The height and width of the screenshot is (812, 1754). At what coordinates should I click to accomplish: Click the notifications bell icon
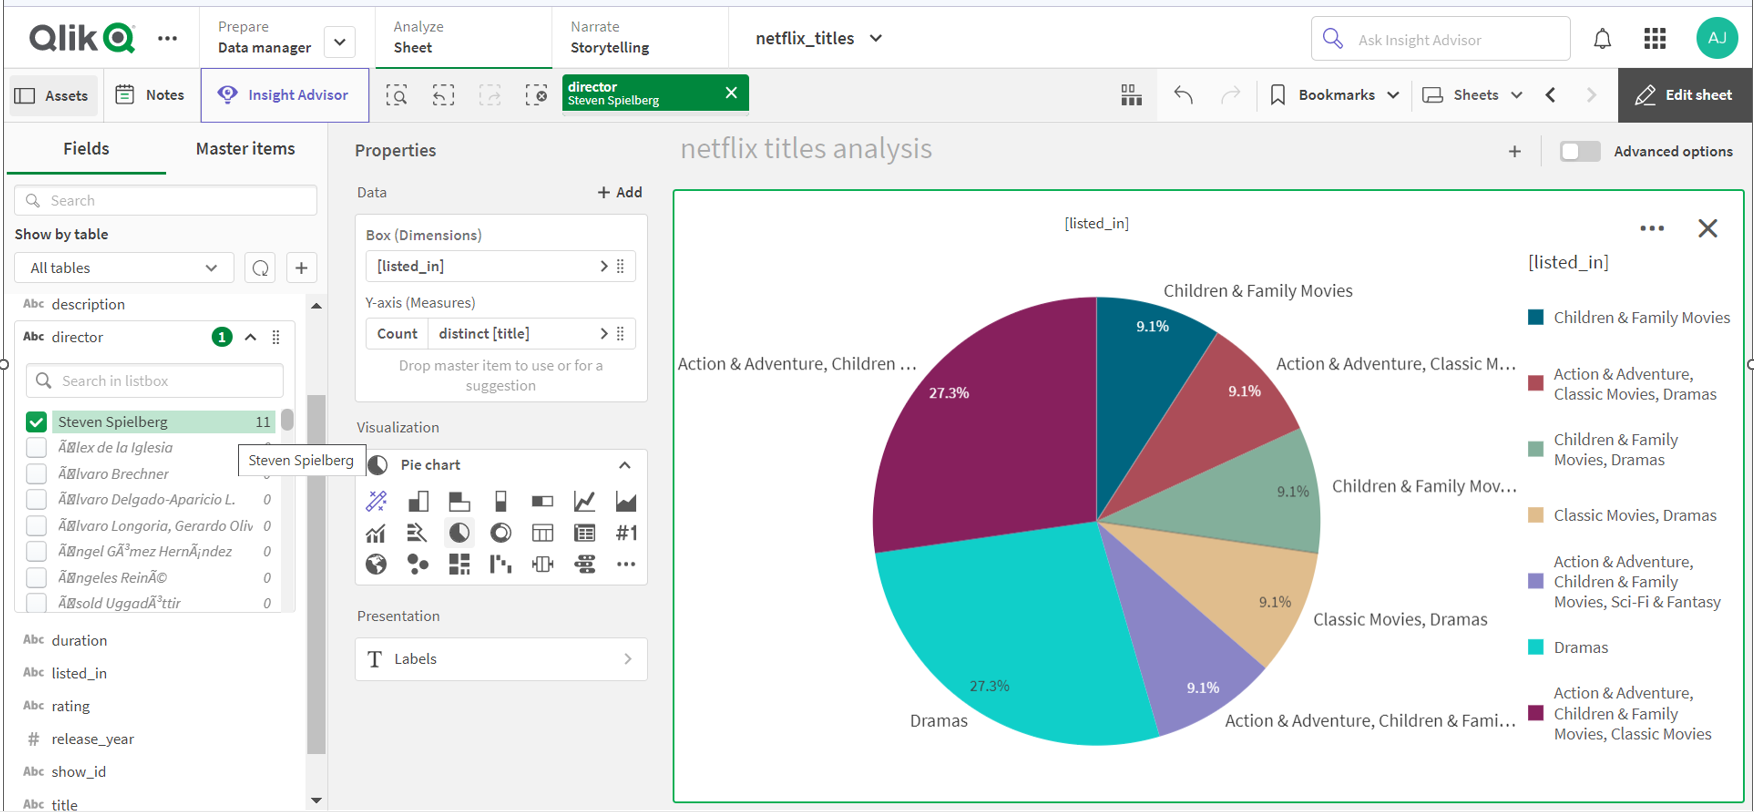click(1602, 39)
